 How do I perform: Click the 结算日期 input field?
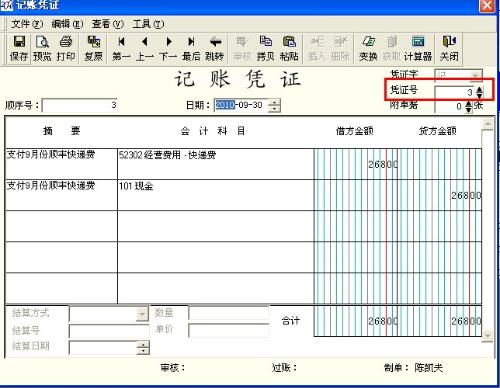pos(103,348)
